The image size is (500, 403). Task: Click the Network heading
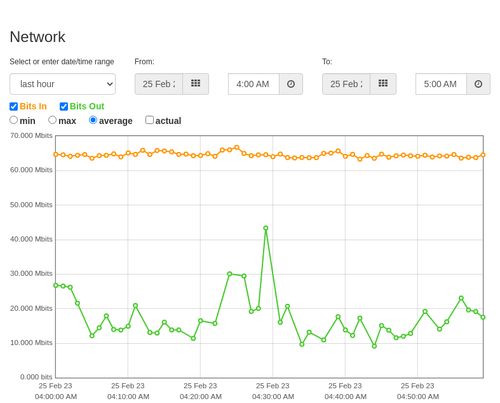tap(37, 37)
